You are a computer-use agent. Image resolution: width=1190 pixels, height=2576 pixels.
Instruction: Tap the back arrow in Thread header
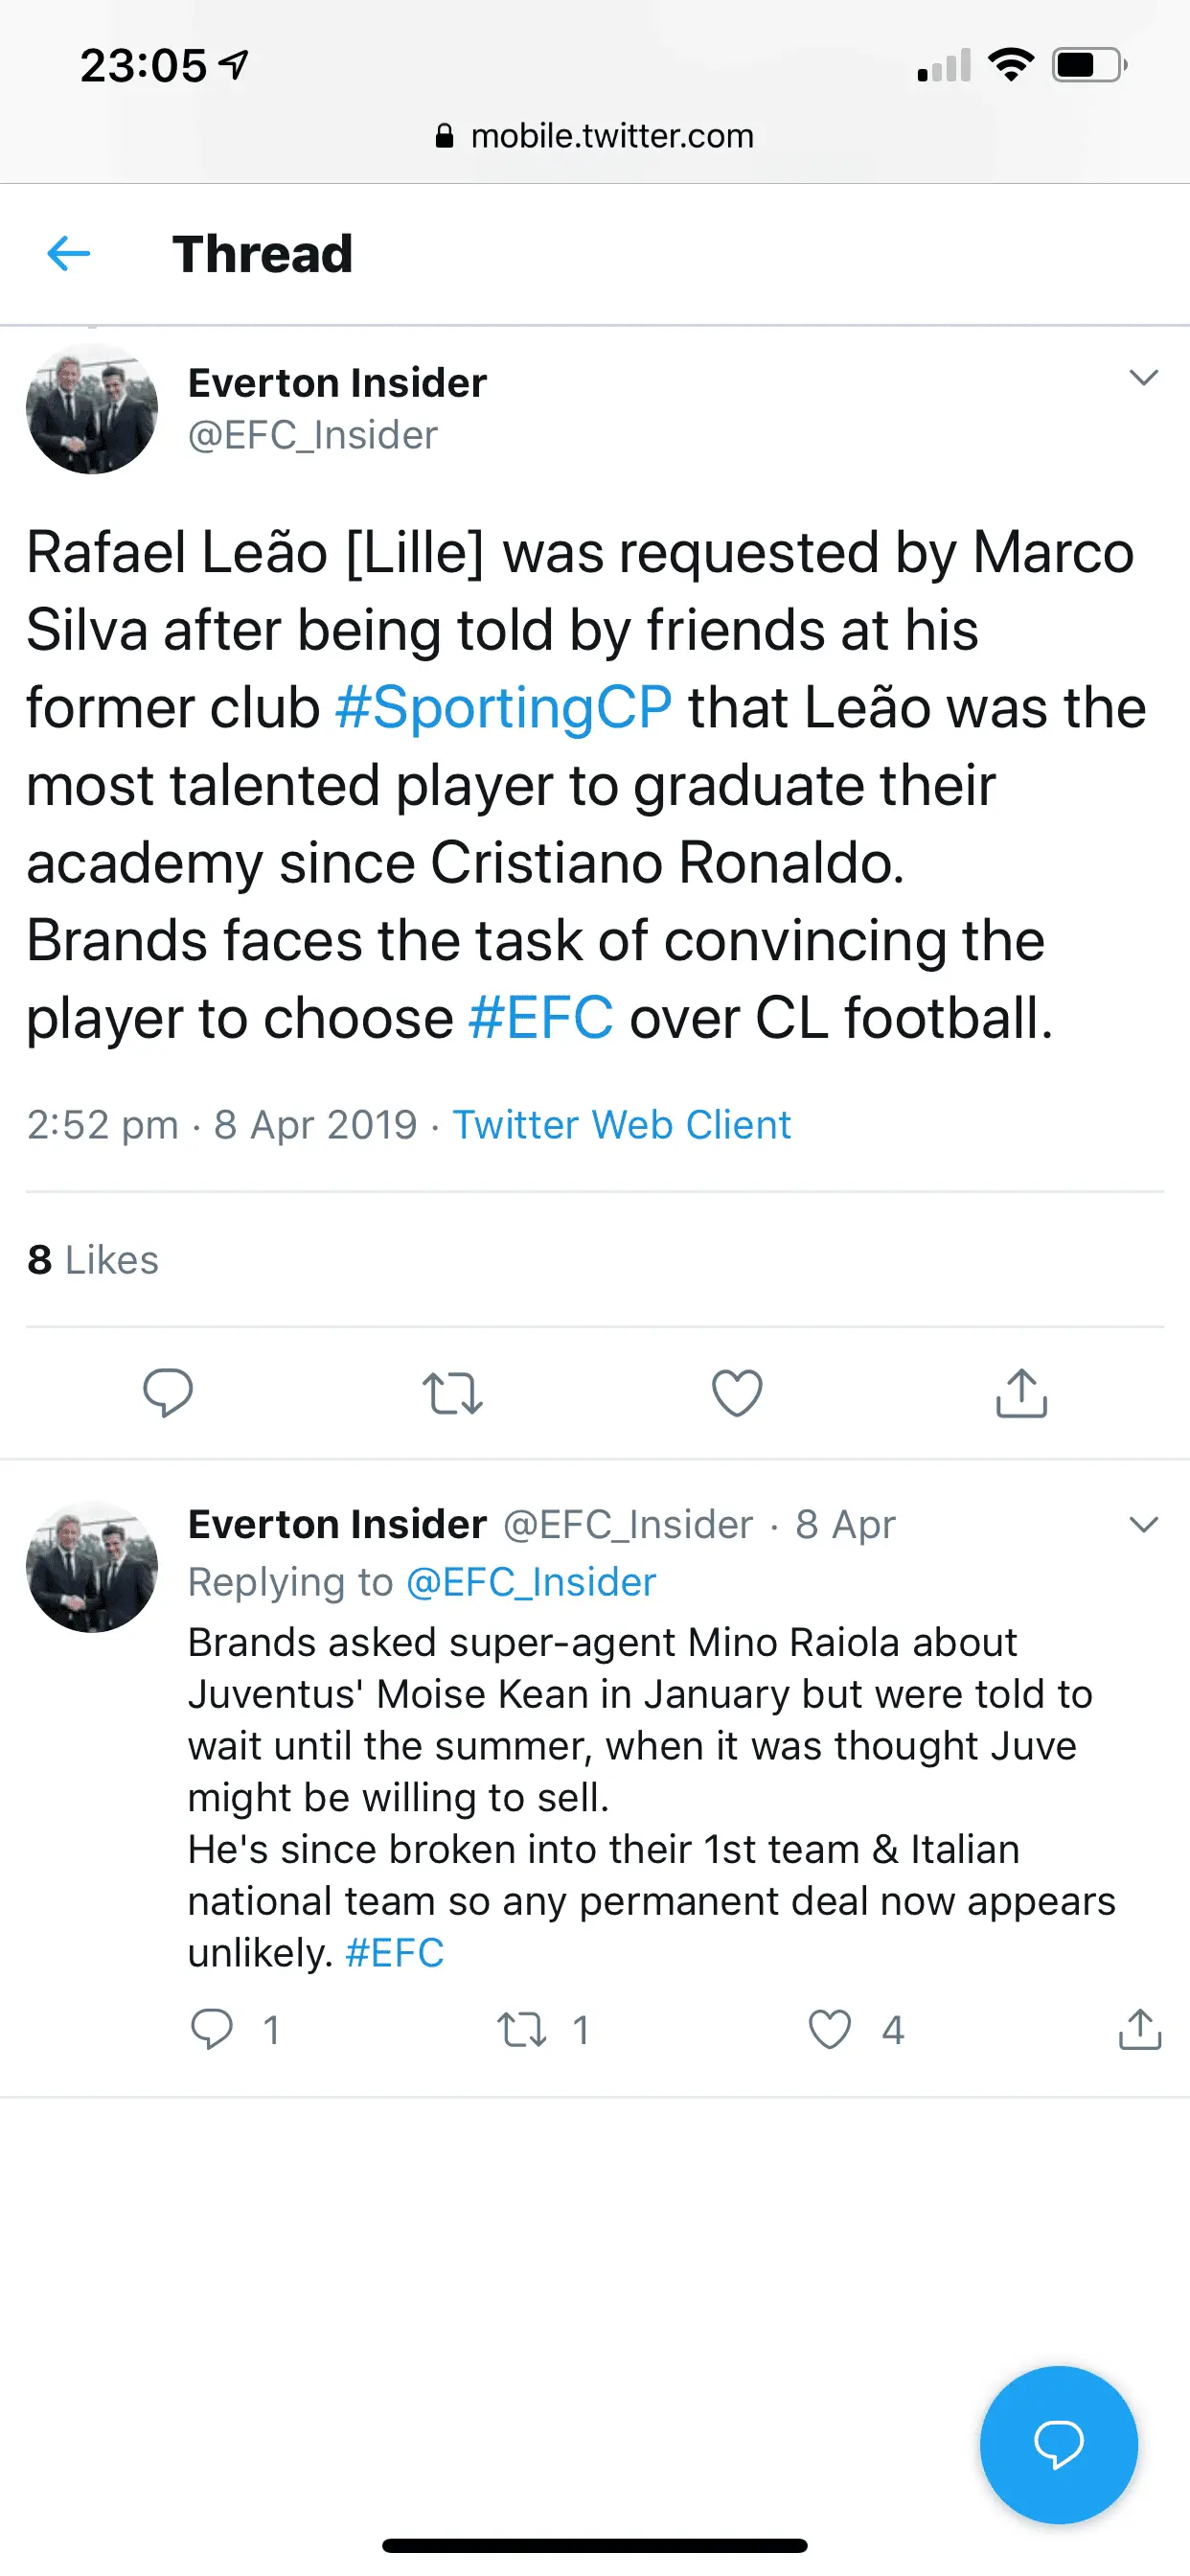click(69, 254)
